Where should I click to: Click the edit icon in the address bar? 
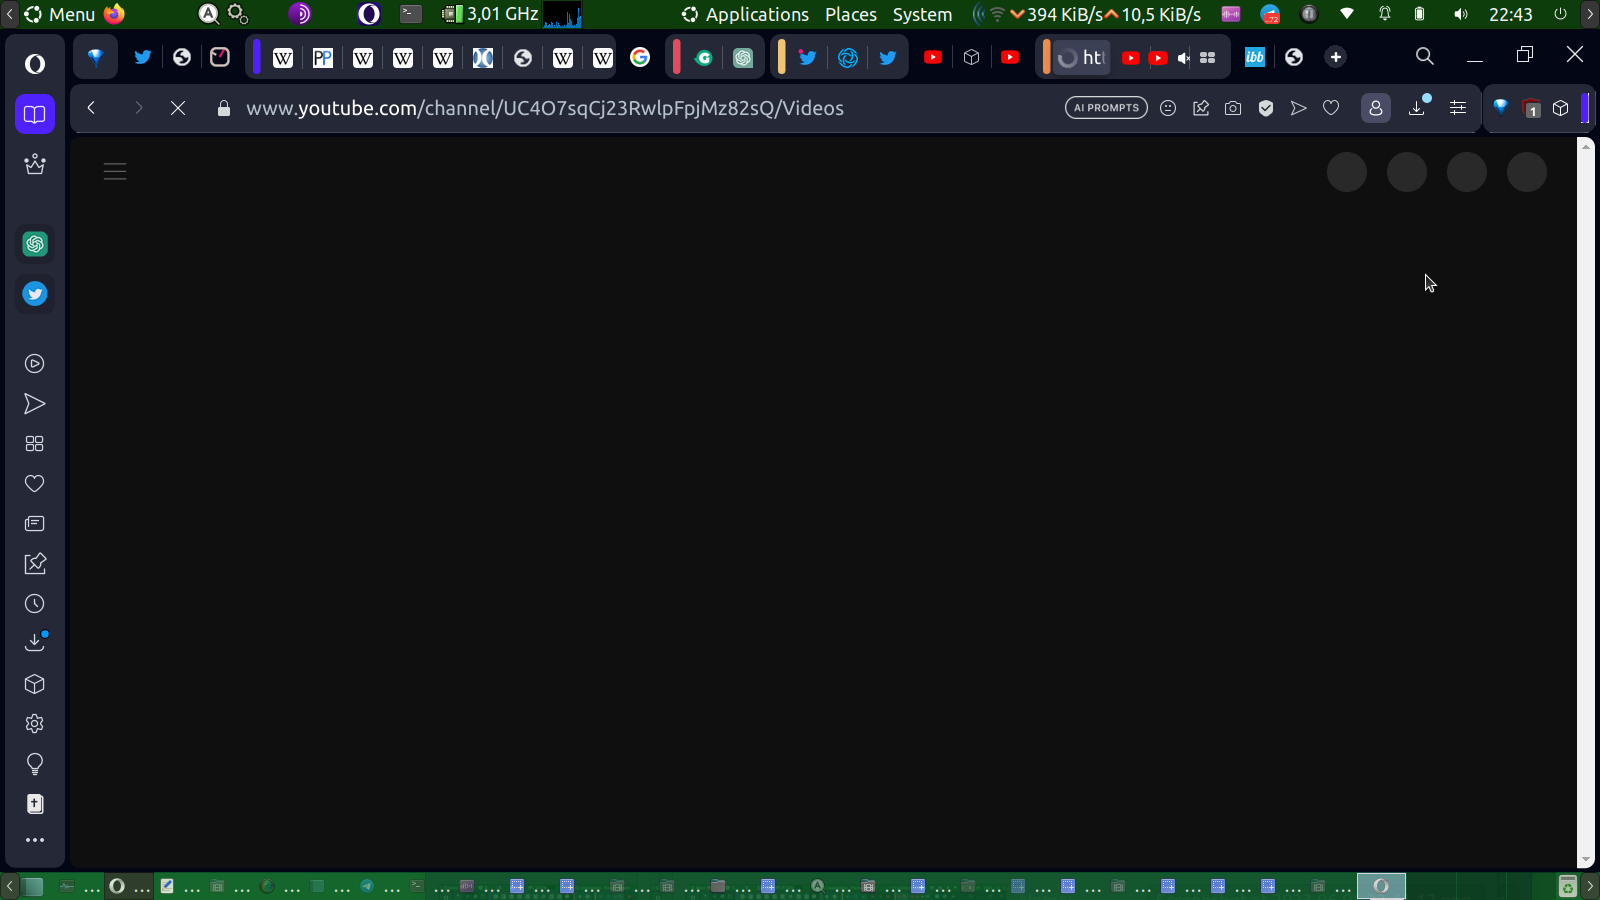click(1201, 108)
